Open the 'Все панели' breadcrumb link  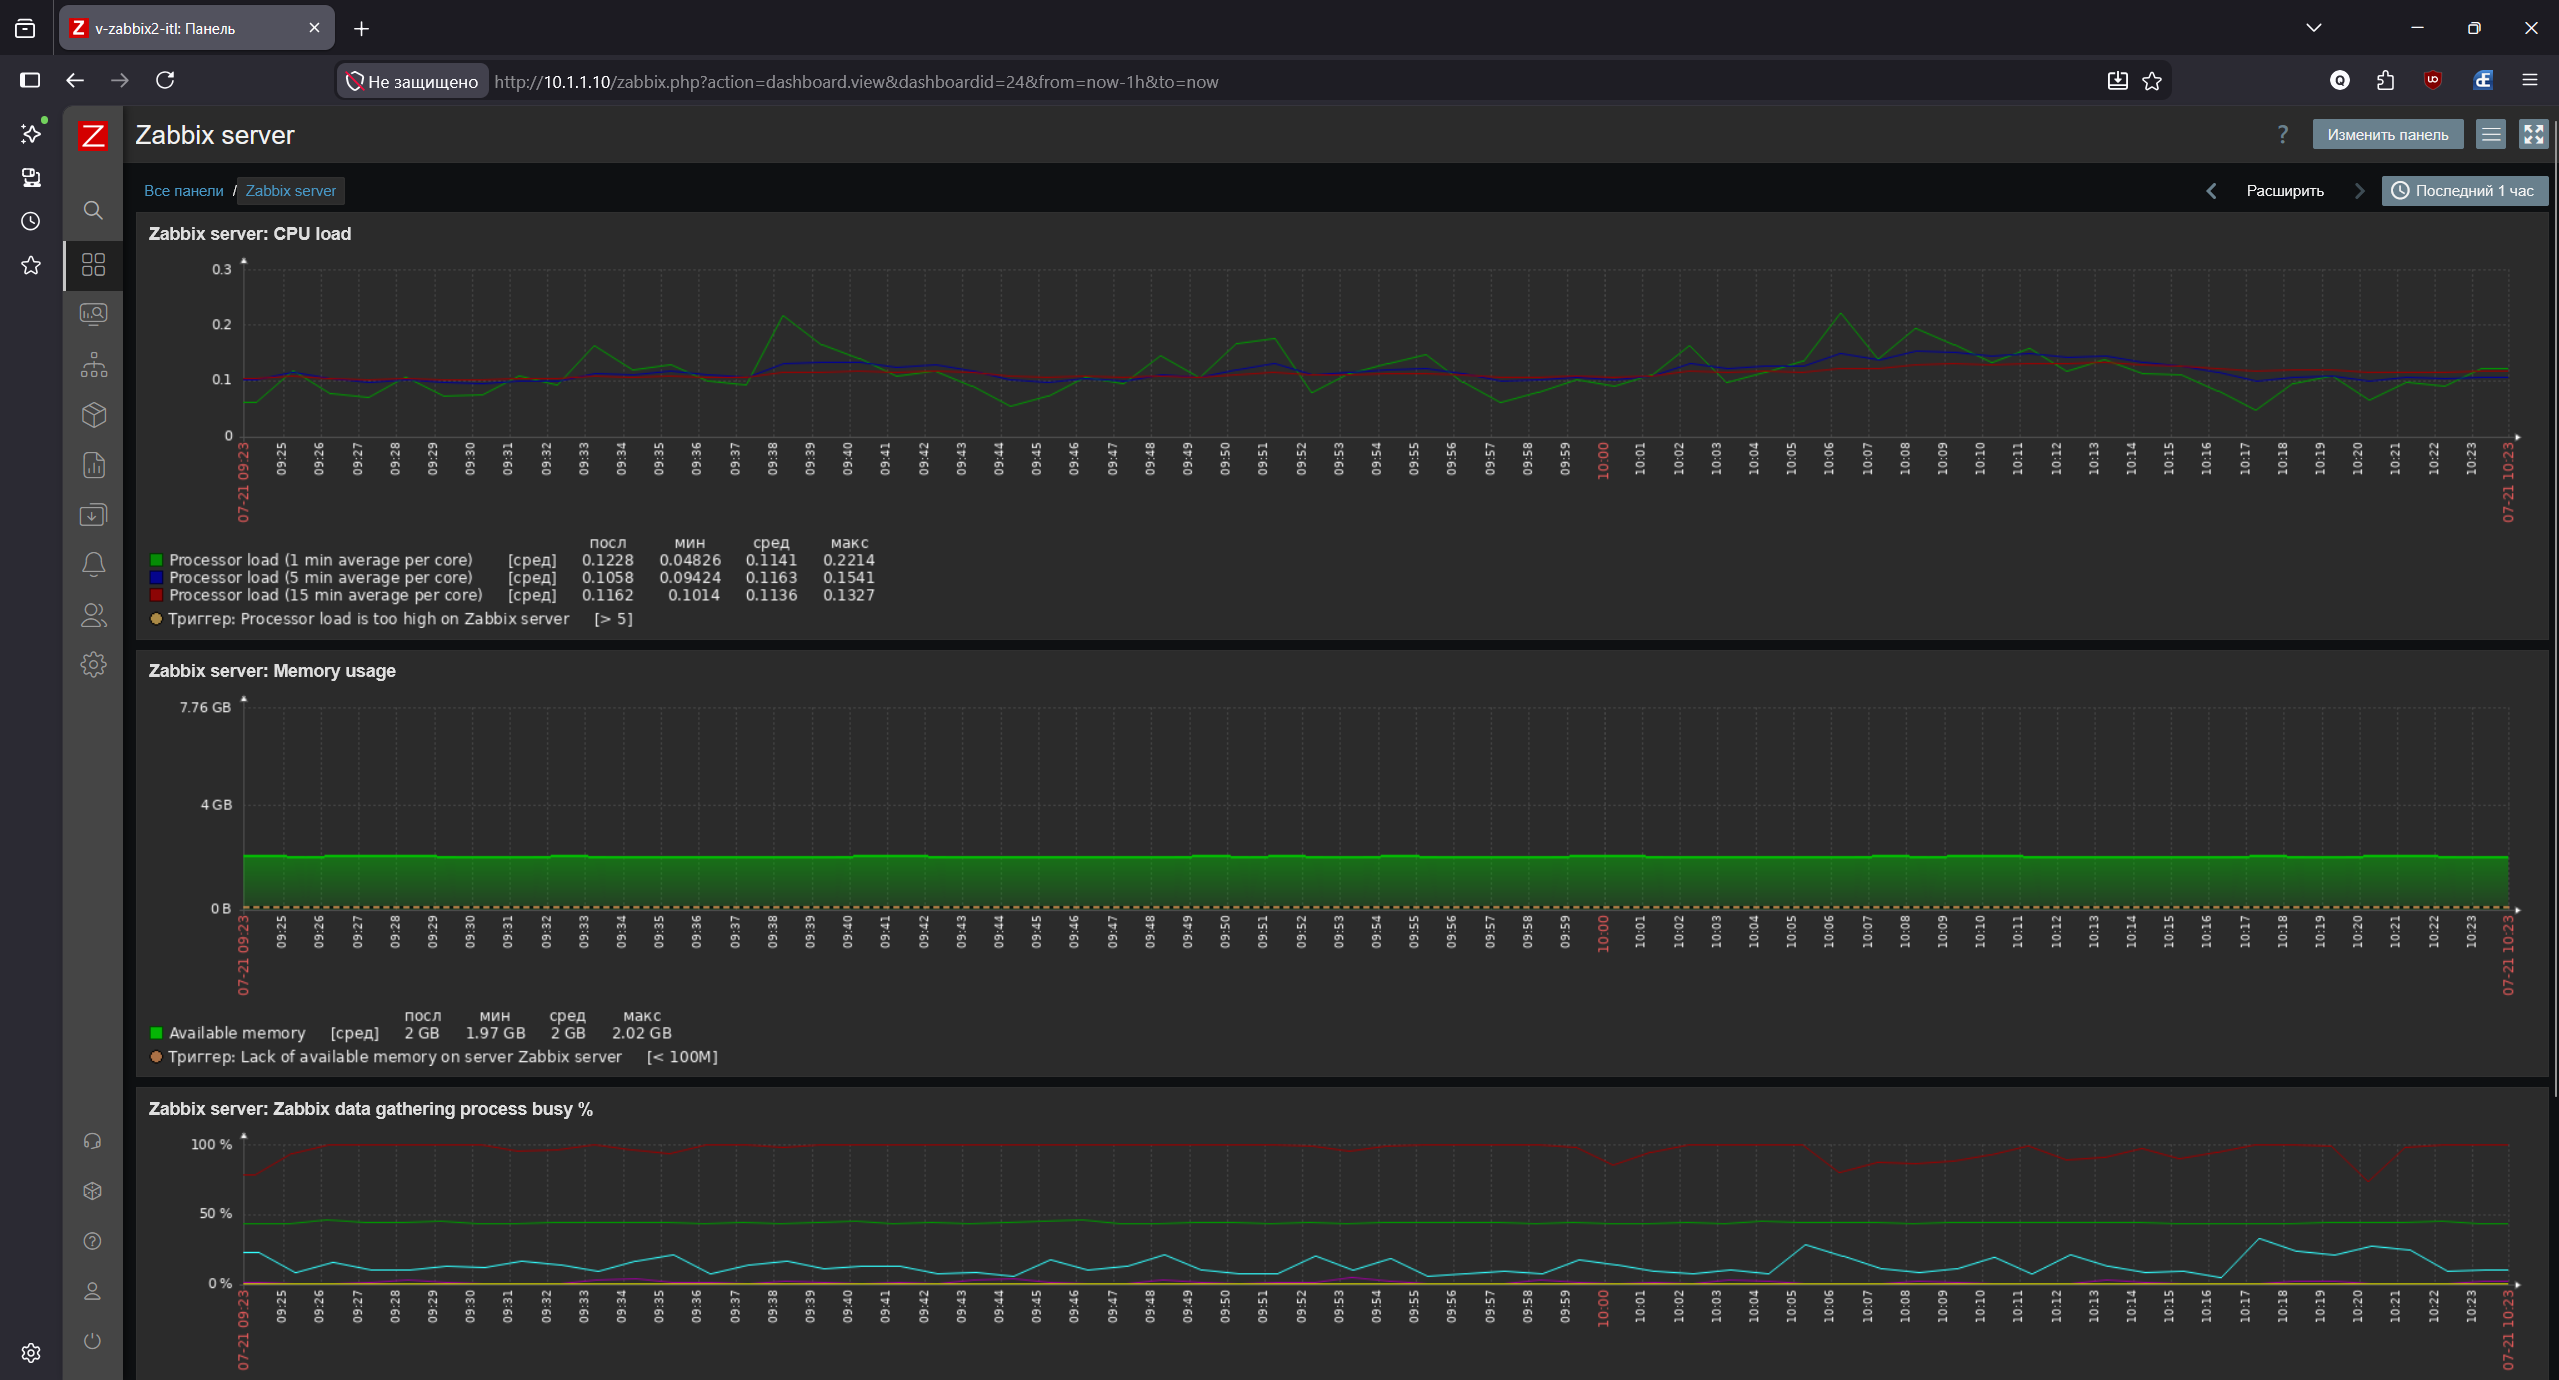click(x=184, y=191)
